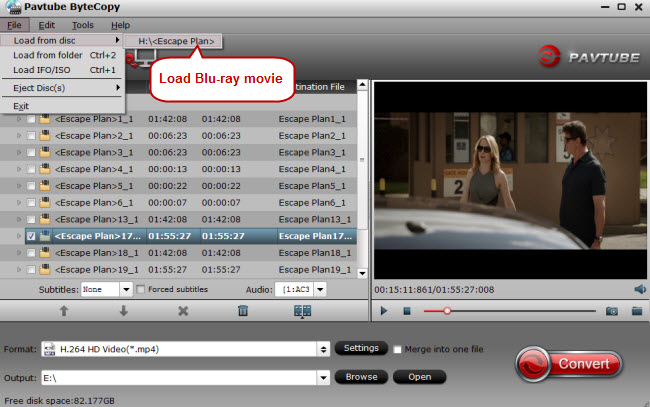
Task: Click the trash bin delete icon
Action: [243, 310]
